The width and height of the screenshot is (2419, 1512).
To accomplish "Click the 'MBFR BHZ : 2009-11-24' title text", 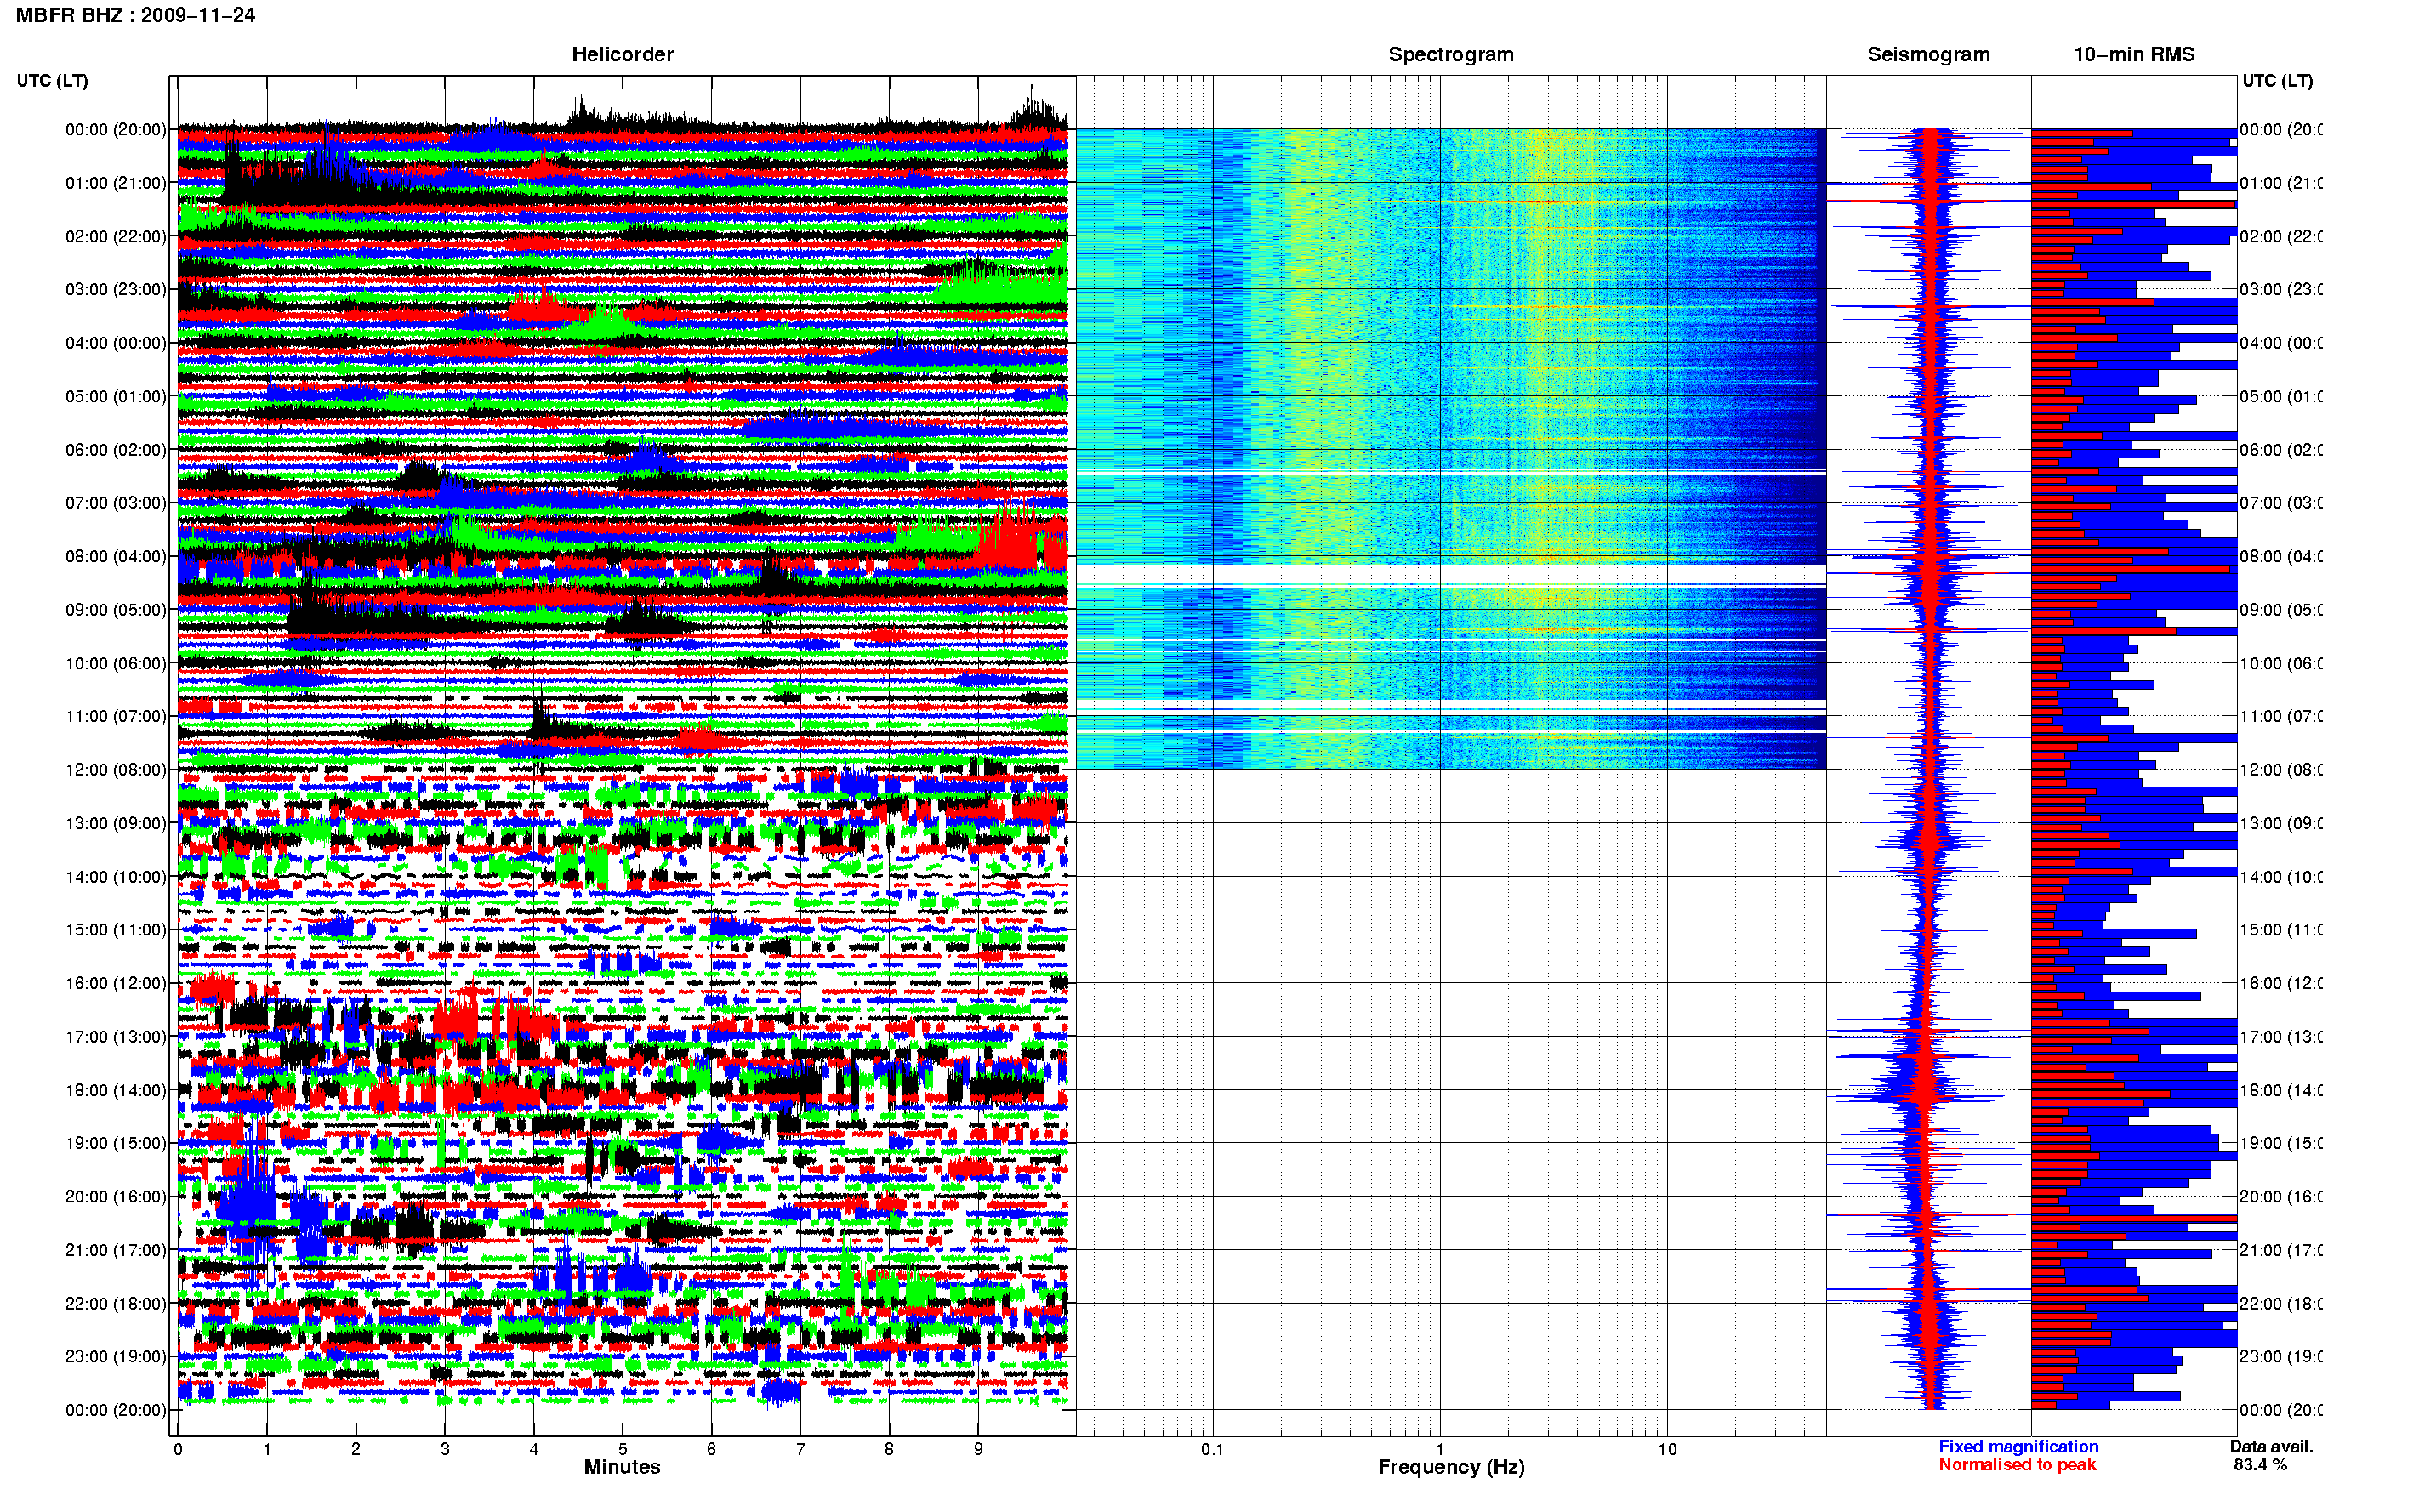I will (135, 15).
